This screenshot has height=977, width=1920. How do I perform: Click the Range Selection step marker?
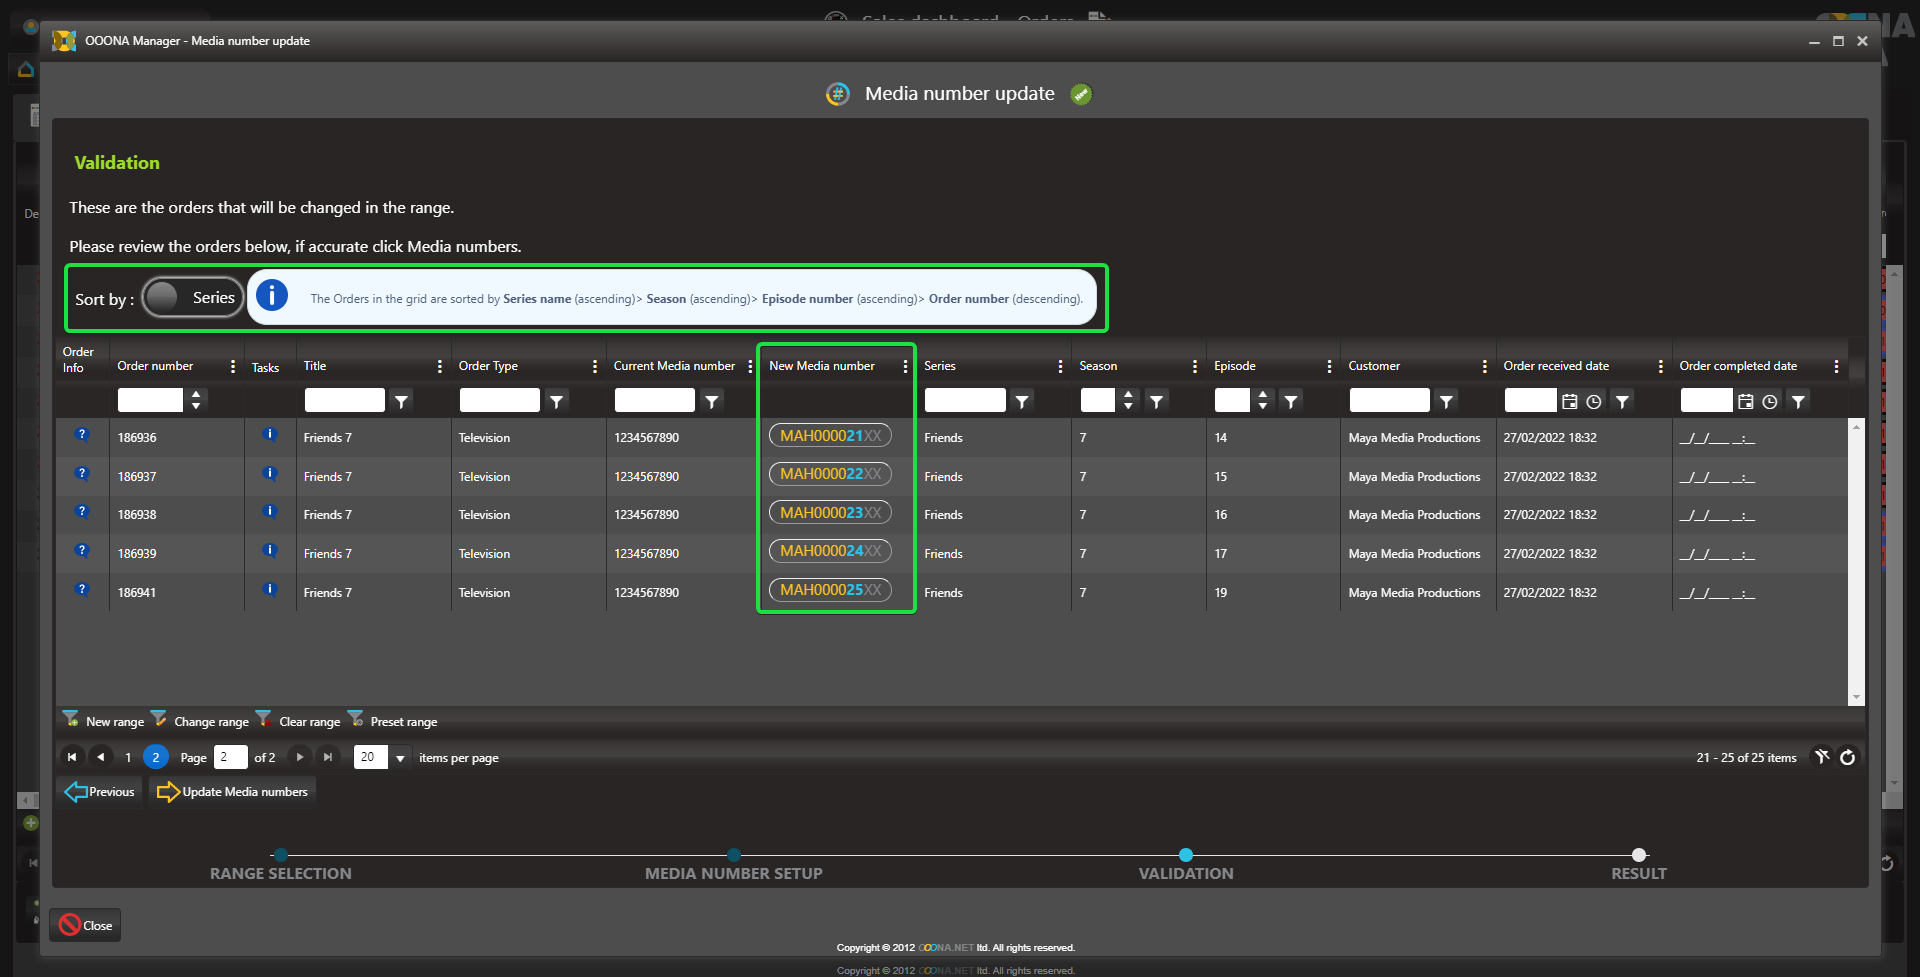(281, 855)
